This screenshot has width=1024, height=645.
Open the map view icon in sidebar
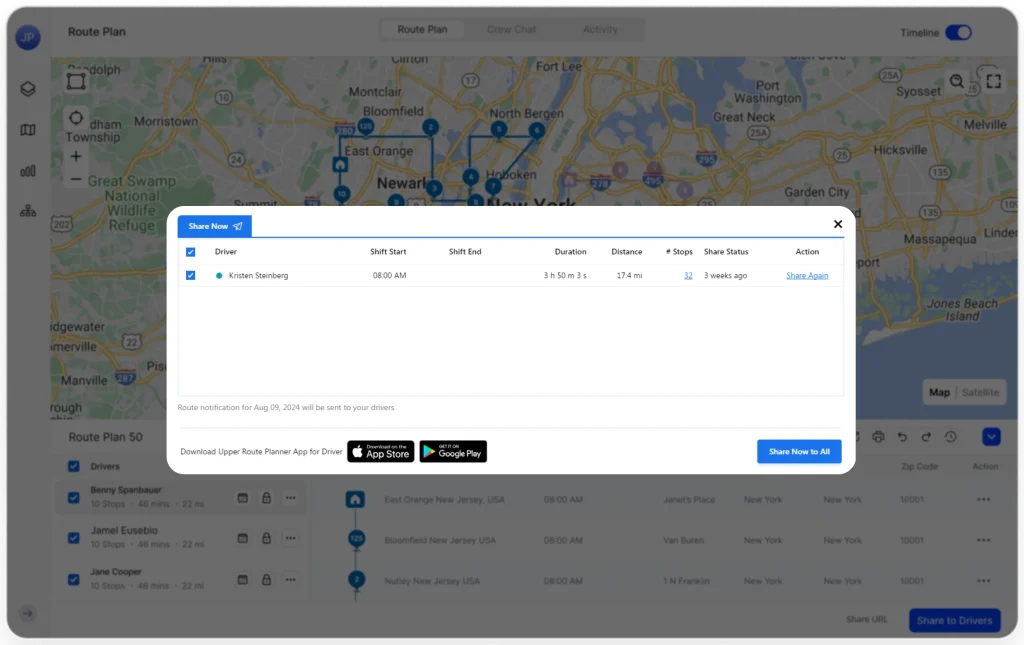(27, 130)
